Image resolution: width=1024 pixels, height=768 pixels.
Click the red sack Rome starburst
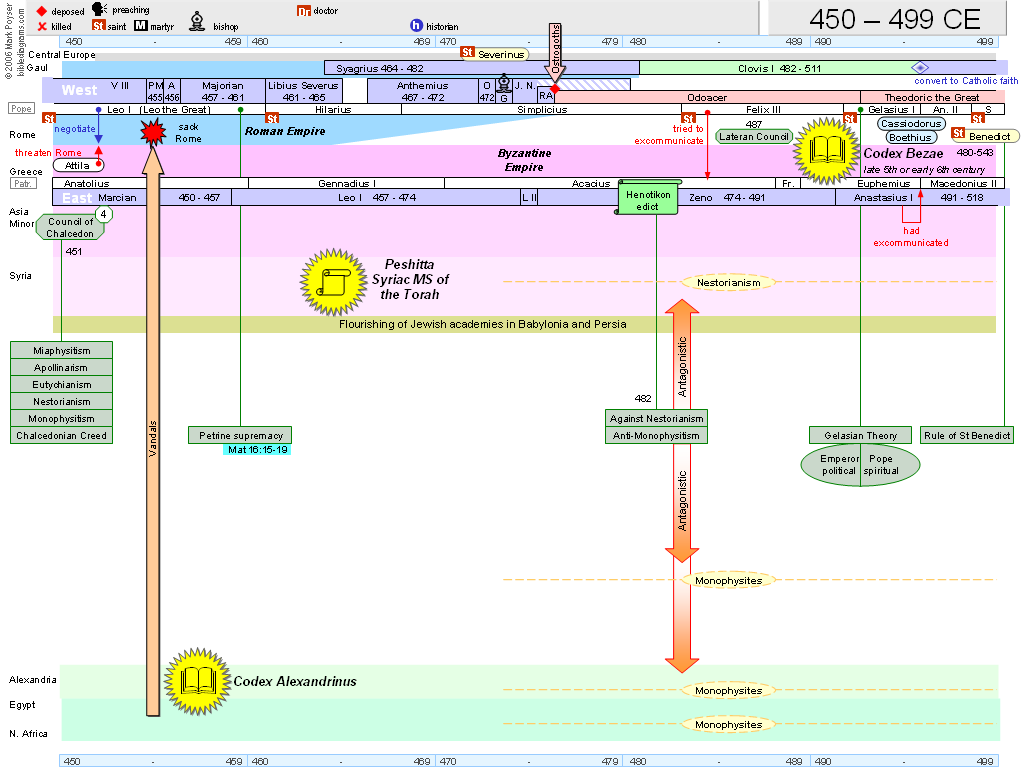tap(153, 132)
